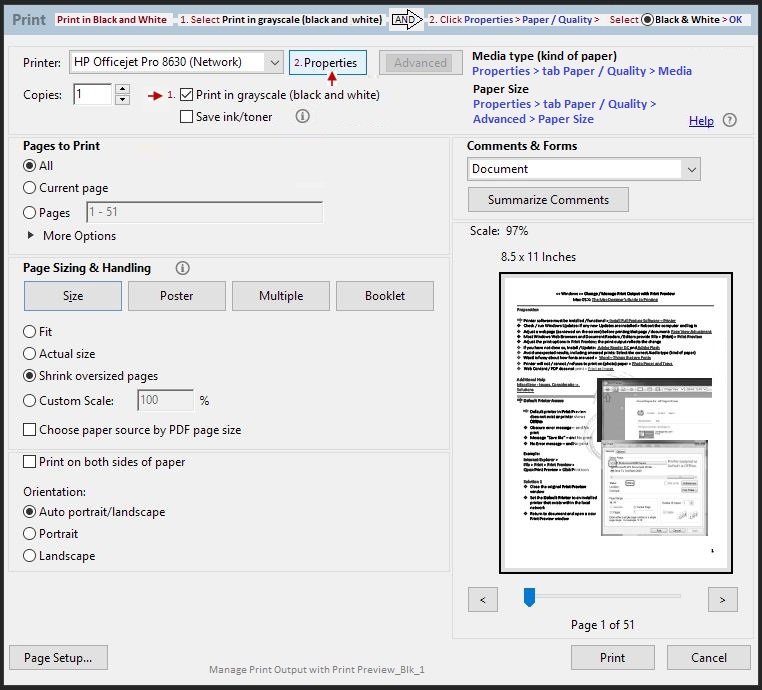Select Current page radio button

pos(30,188)
